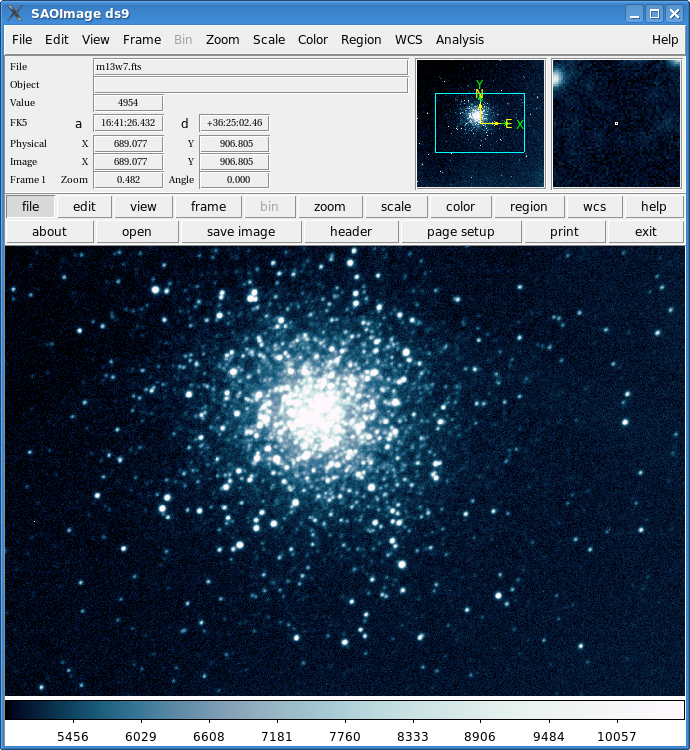
Task: Select the 'region' buttonbar tab
Action: tap(528, 207)
